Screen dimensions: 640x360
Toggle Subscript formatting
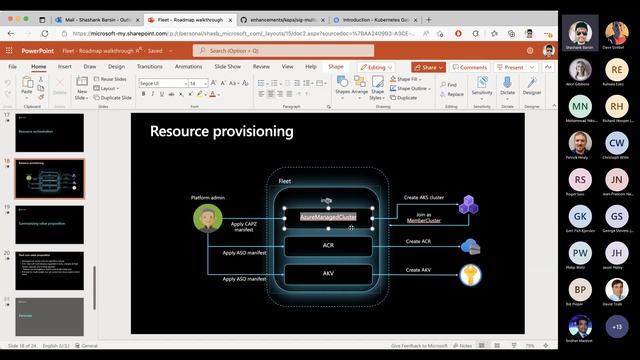(x=181, y=94)
